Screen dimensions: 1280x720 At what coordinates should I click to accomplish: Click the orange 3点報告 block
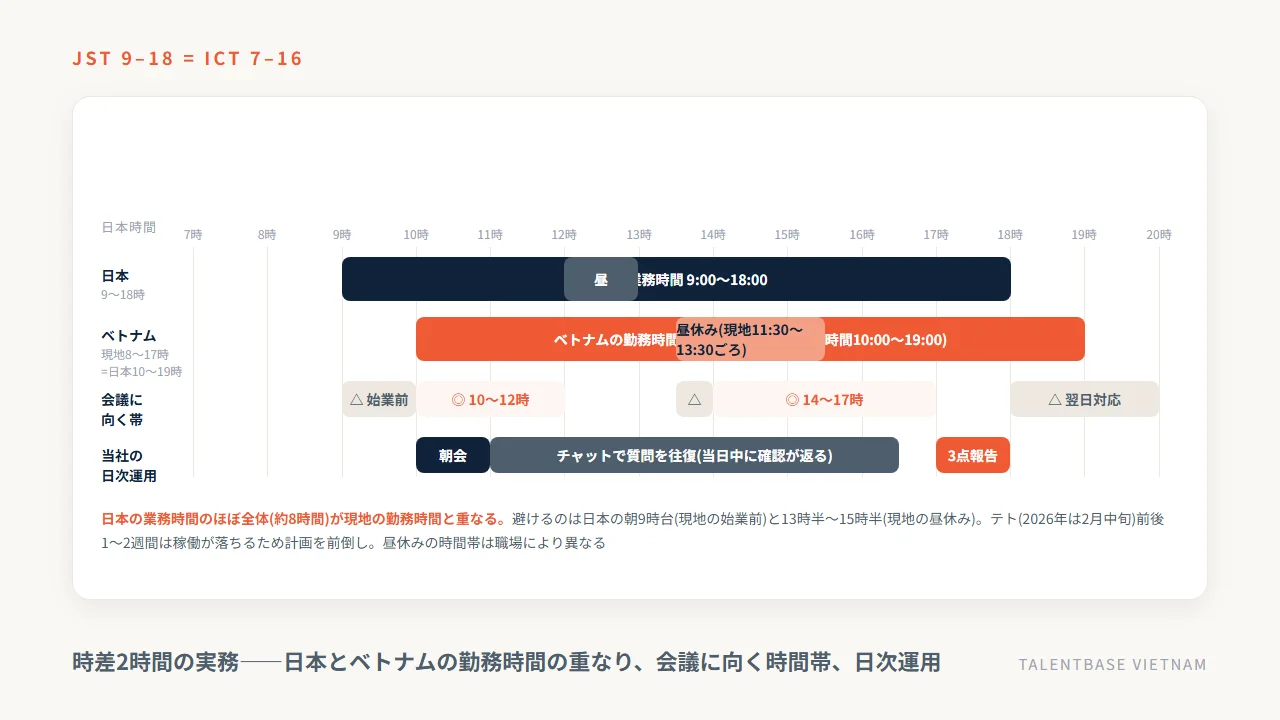tap(973, 455)
